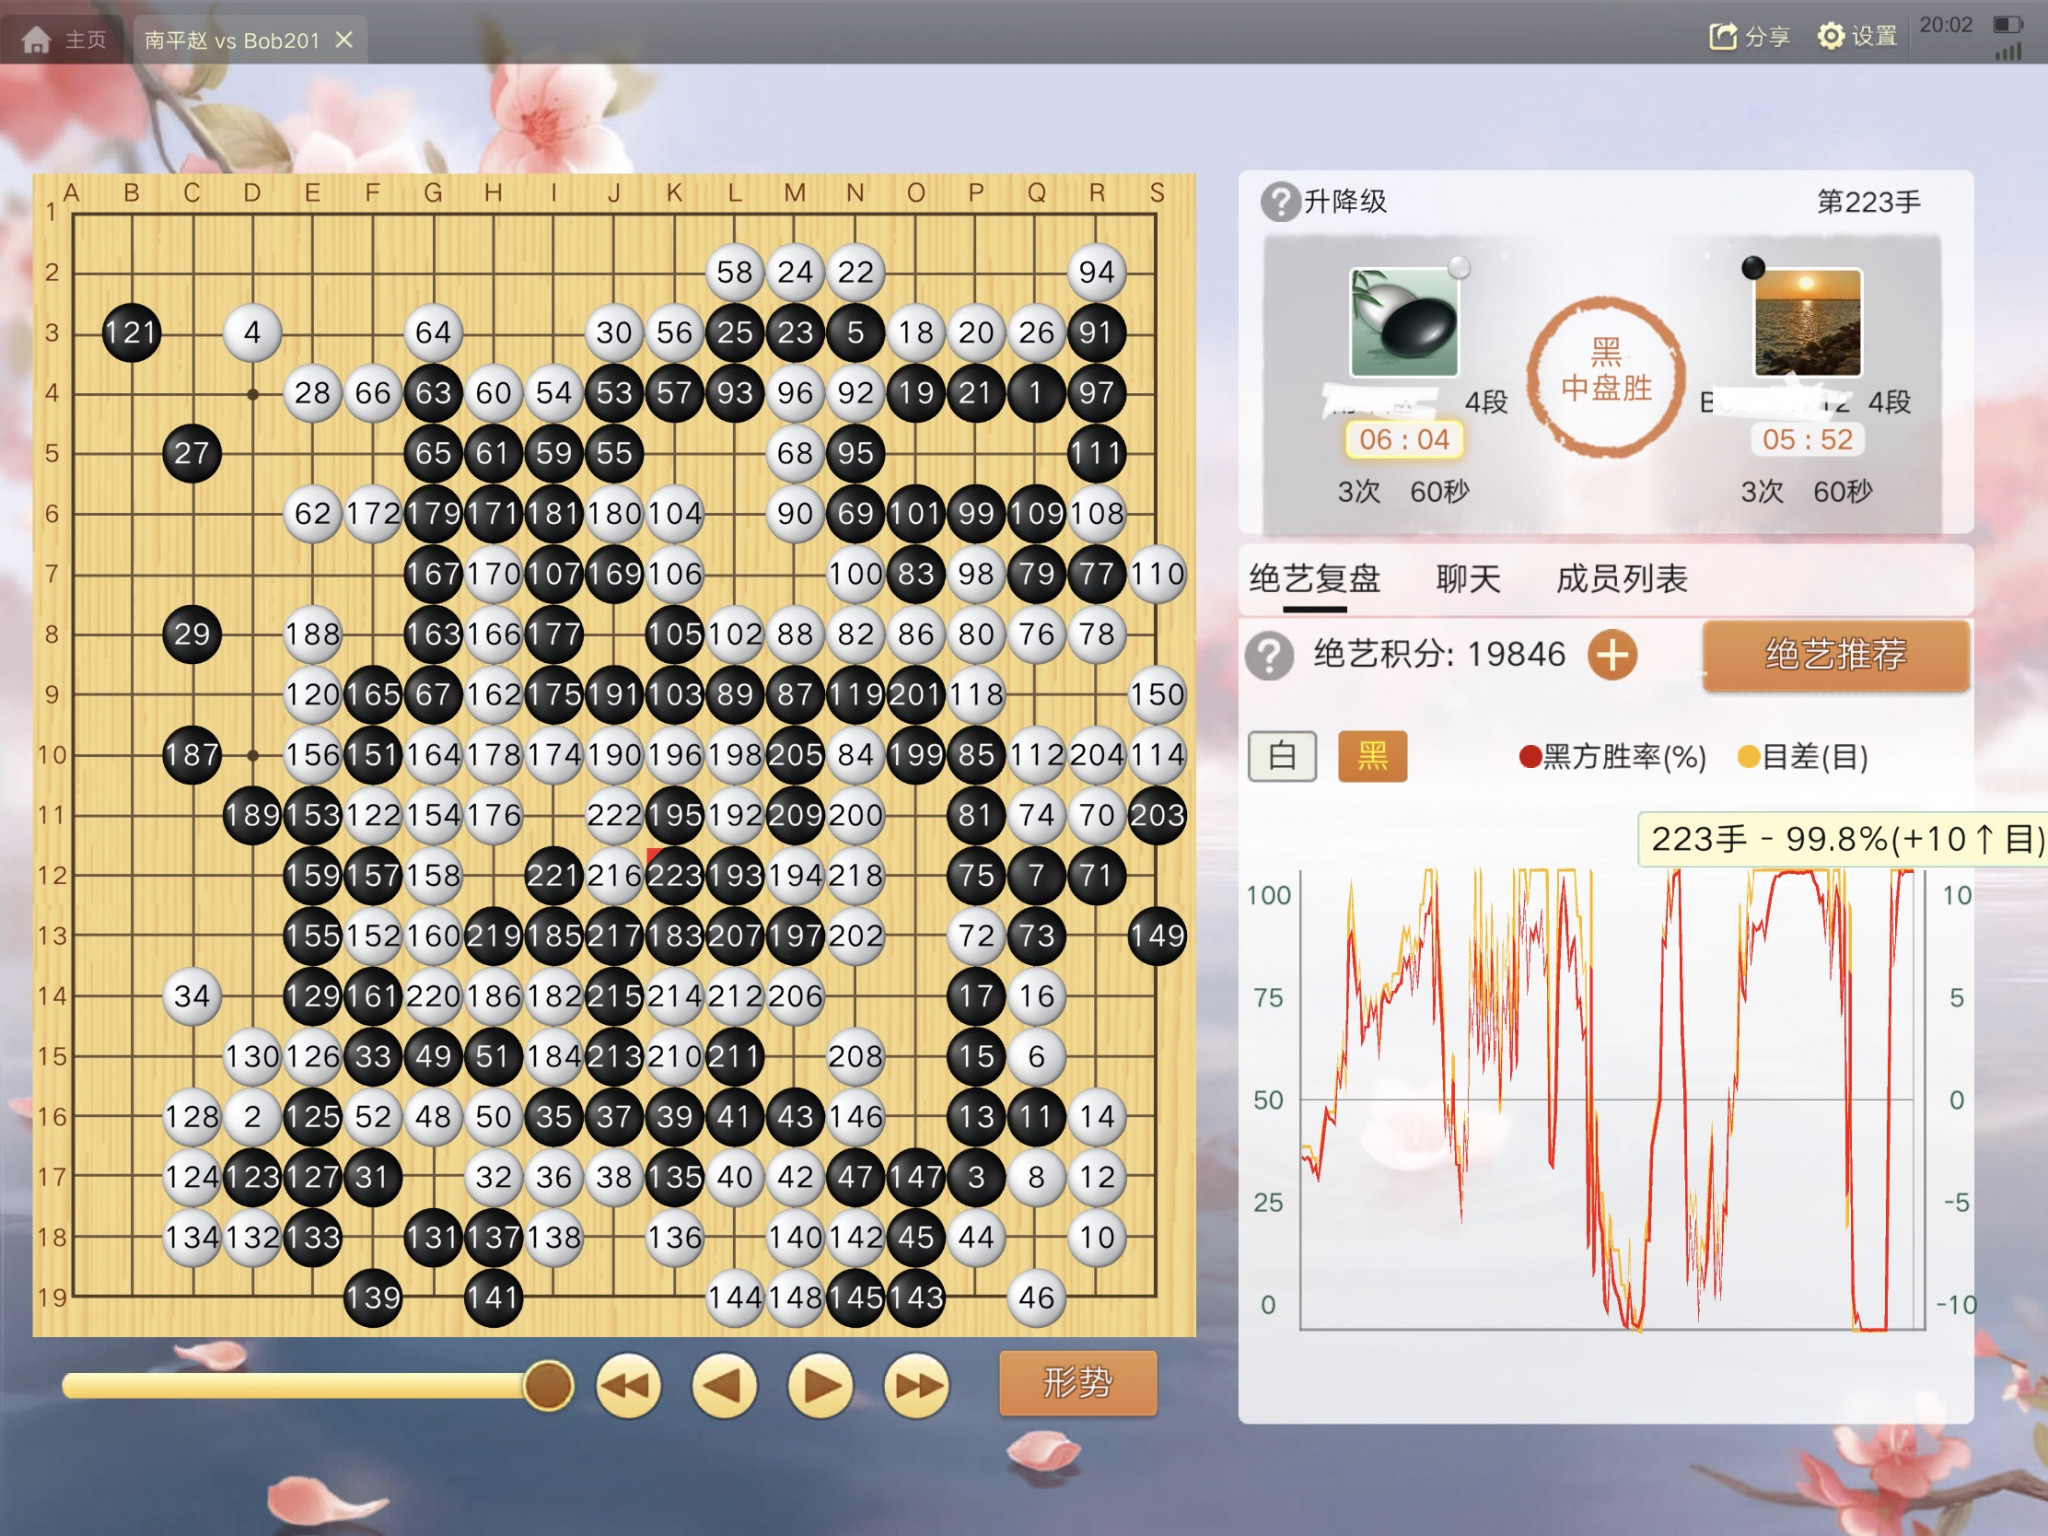Click white stone 110 at S7
This screenshot has height=1536, width=2048.
tap(1157, 574)
